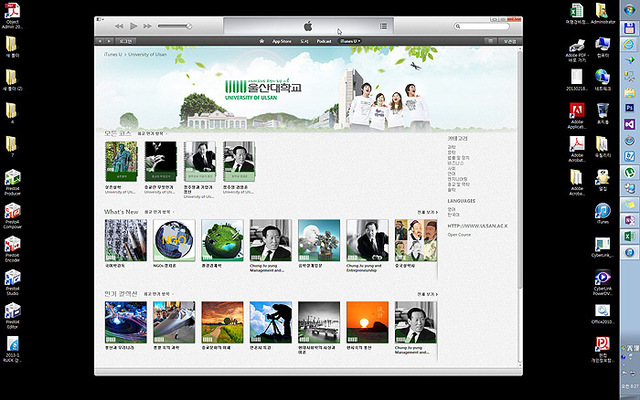Open Chung Ju-yung and Entrepreneurship course thumbnail

367,240
